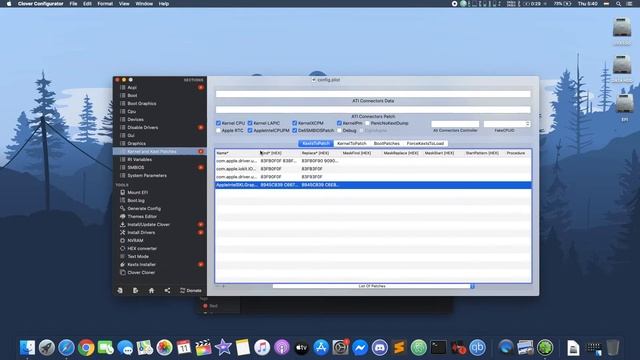Toggle the AppleIntelCPUPM checkbox

pos(250,131)
